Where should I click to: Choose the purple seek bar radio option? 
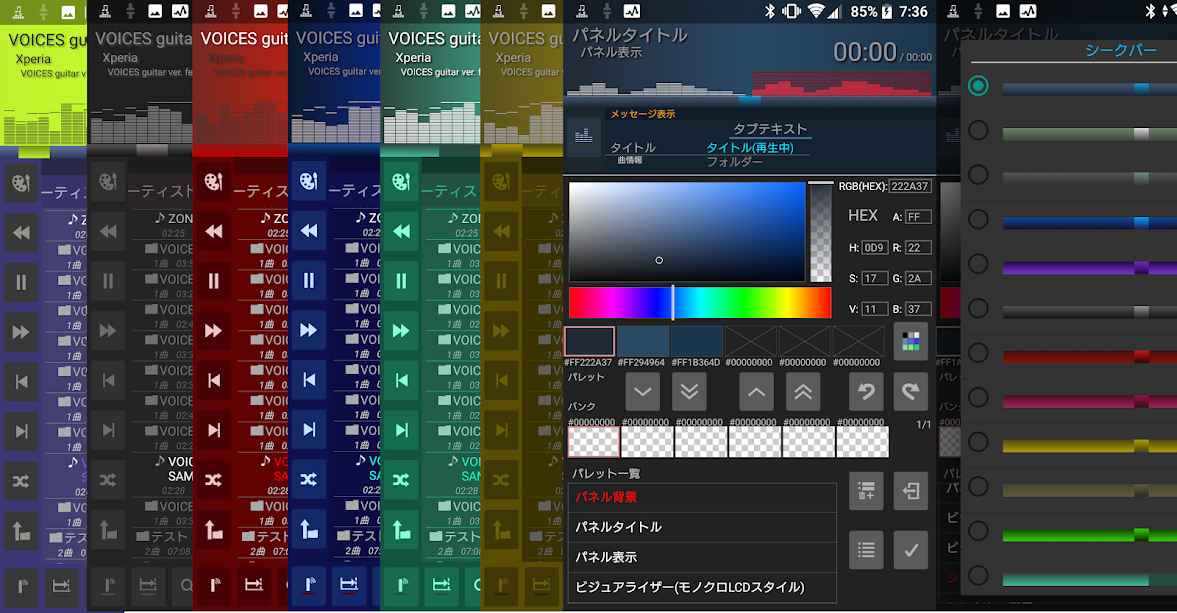978,265
